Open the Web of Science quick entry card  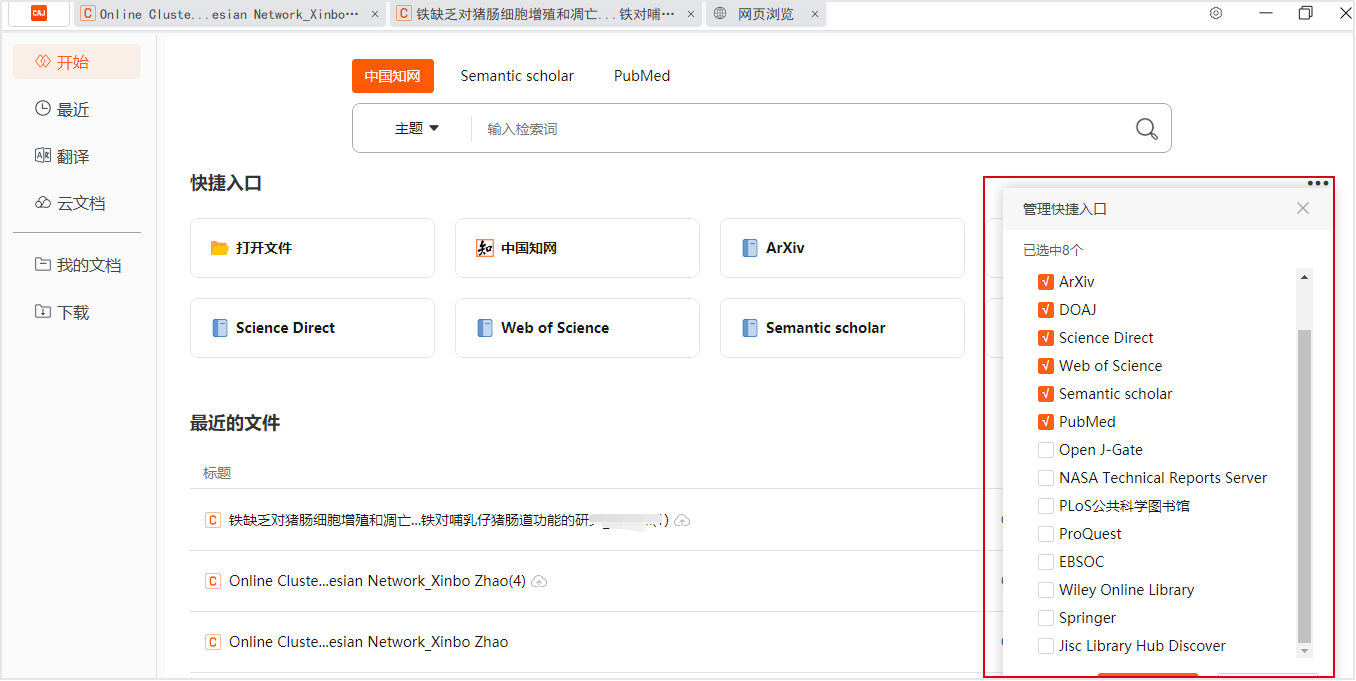(x=577, y=328)
